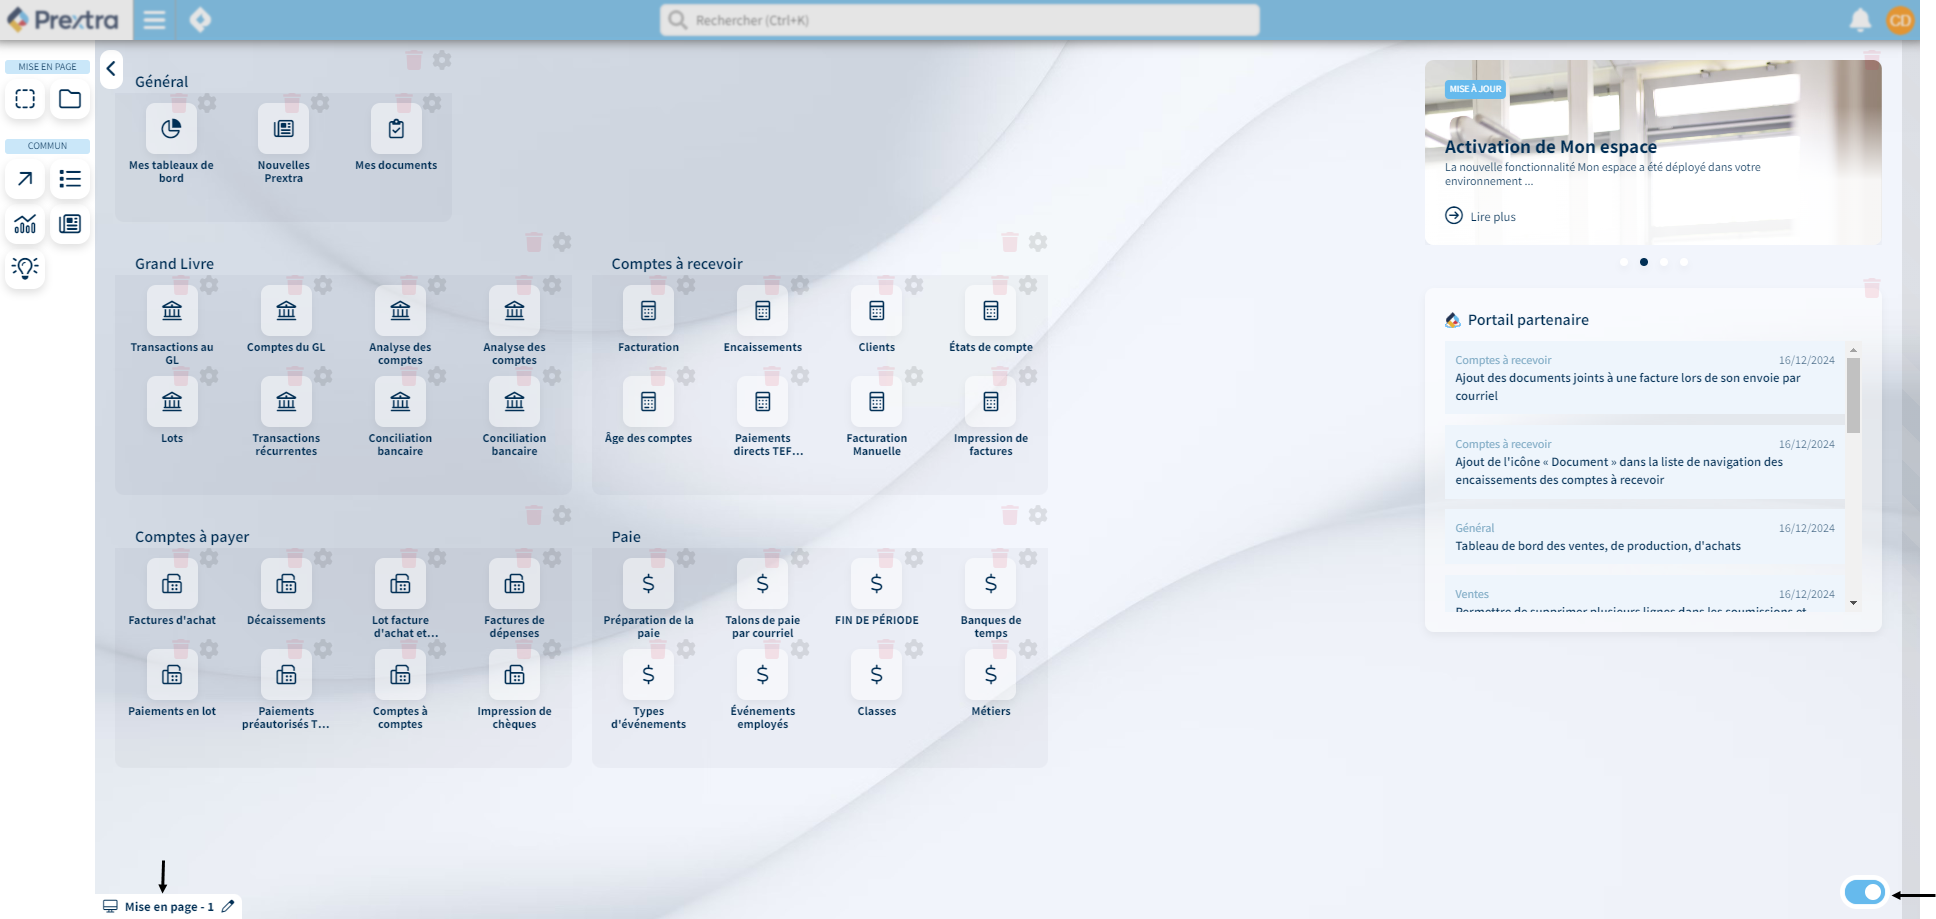This screenshot has width=1936, height=919.
Task: Open settings gear of Comptes à recevoir section
Action: (1038, 242)
